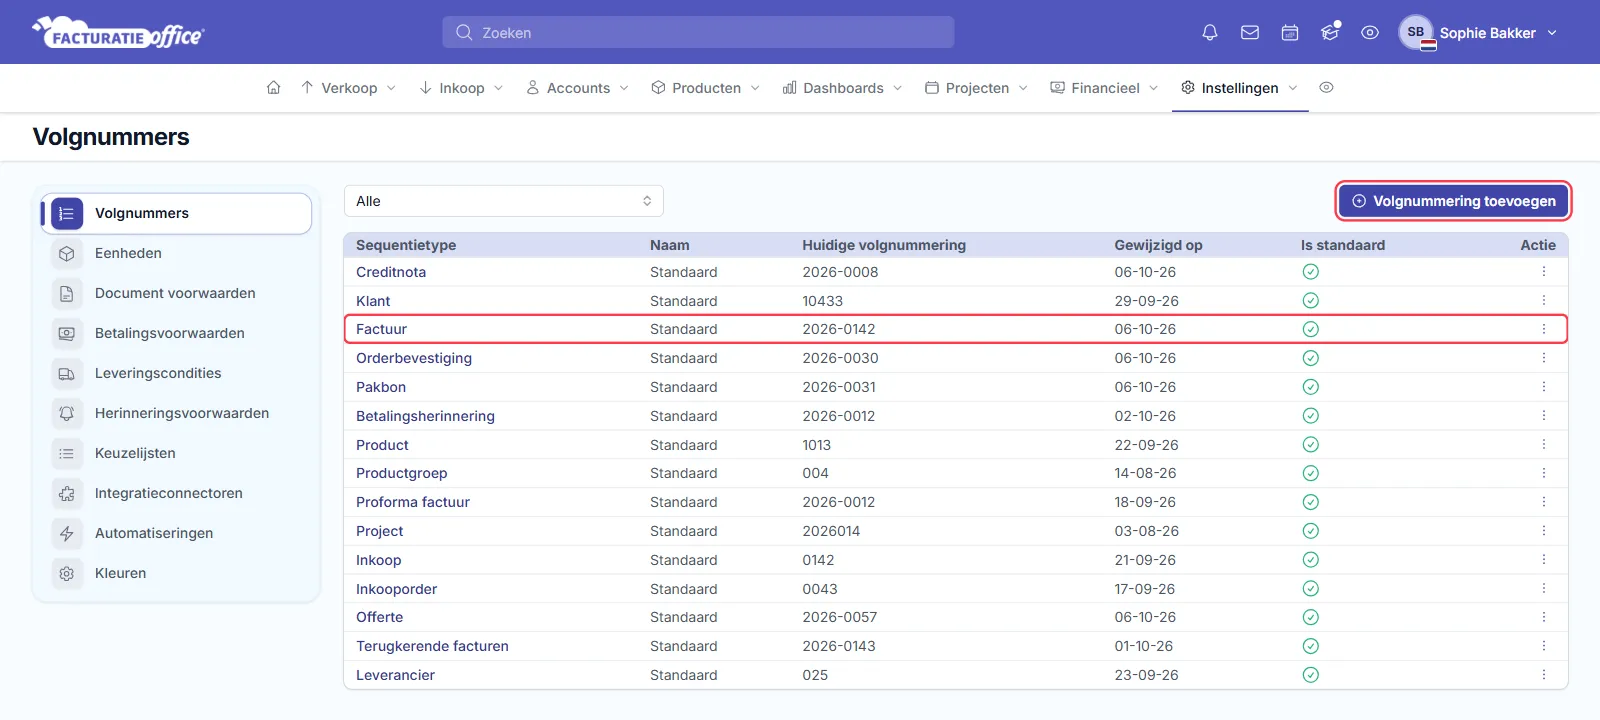
Task: Open the action menu for the Leverancier row
Action: click(1544, 675)
